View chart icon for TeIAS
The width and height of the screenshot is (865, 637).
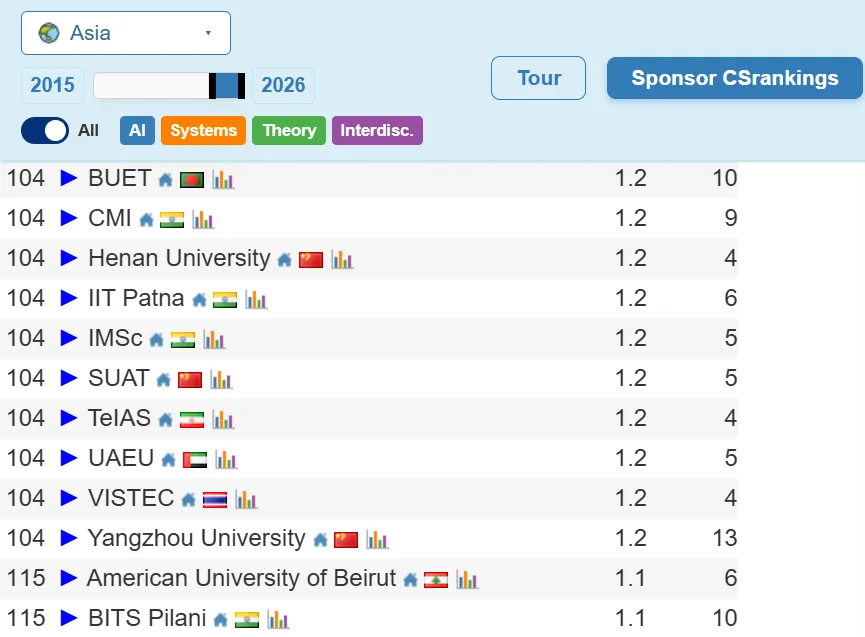223,420
